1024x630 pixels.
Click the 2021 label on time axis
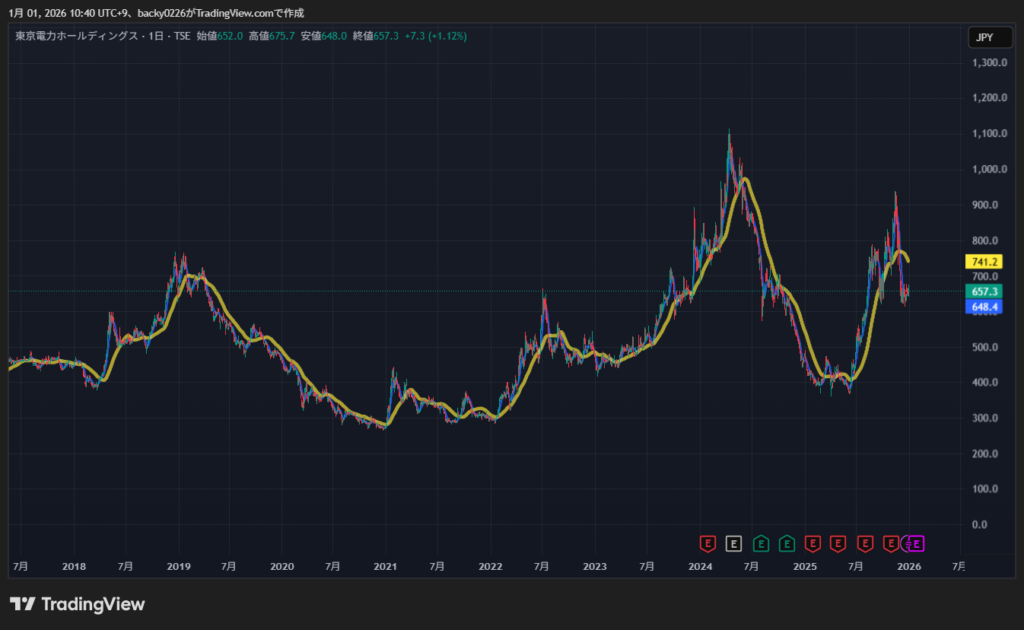[385, 566]
